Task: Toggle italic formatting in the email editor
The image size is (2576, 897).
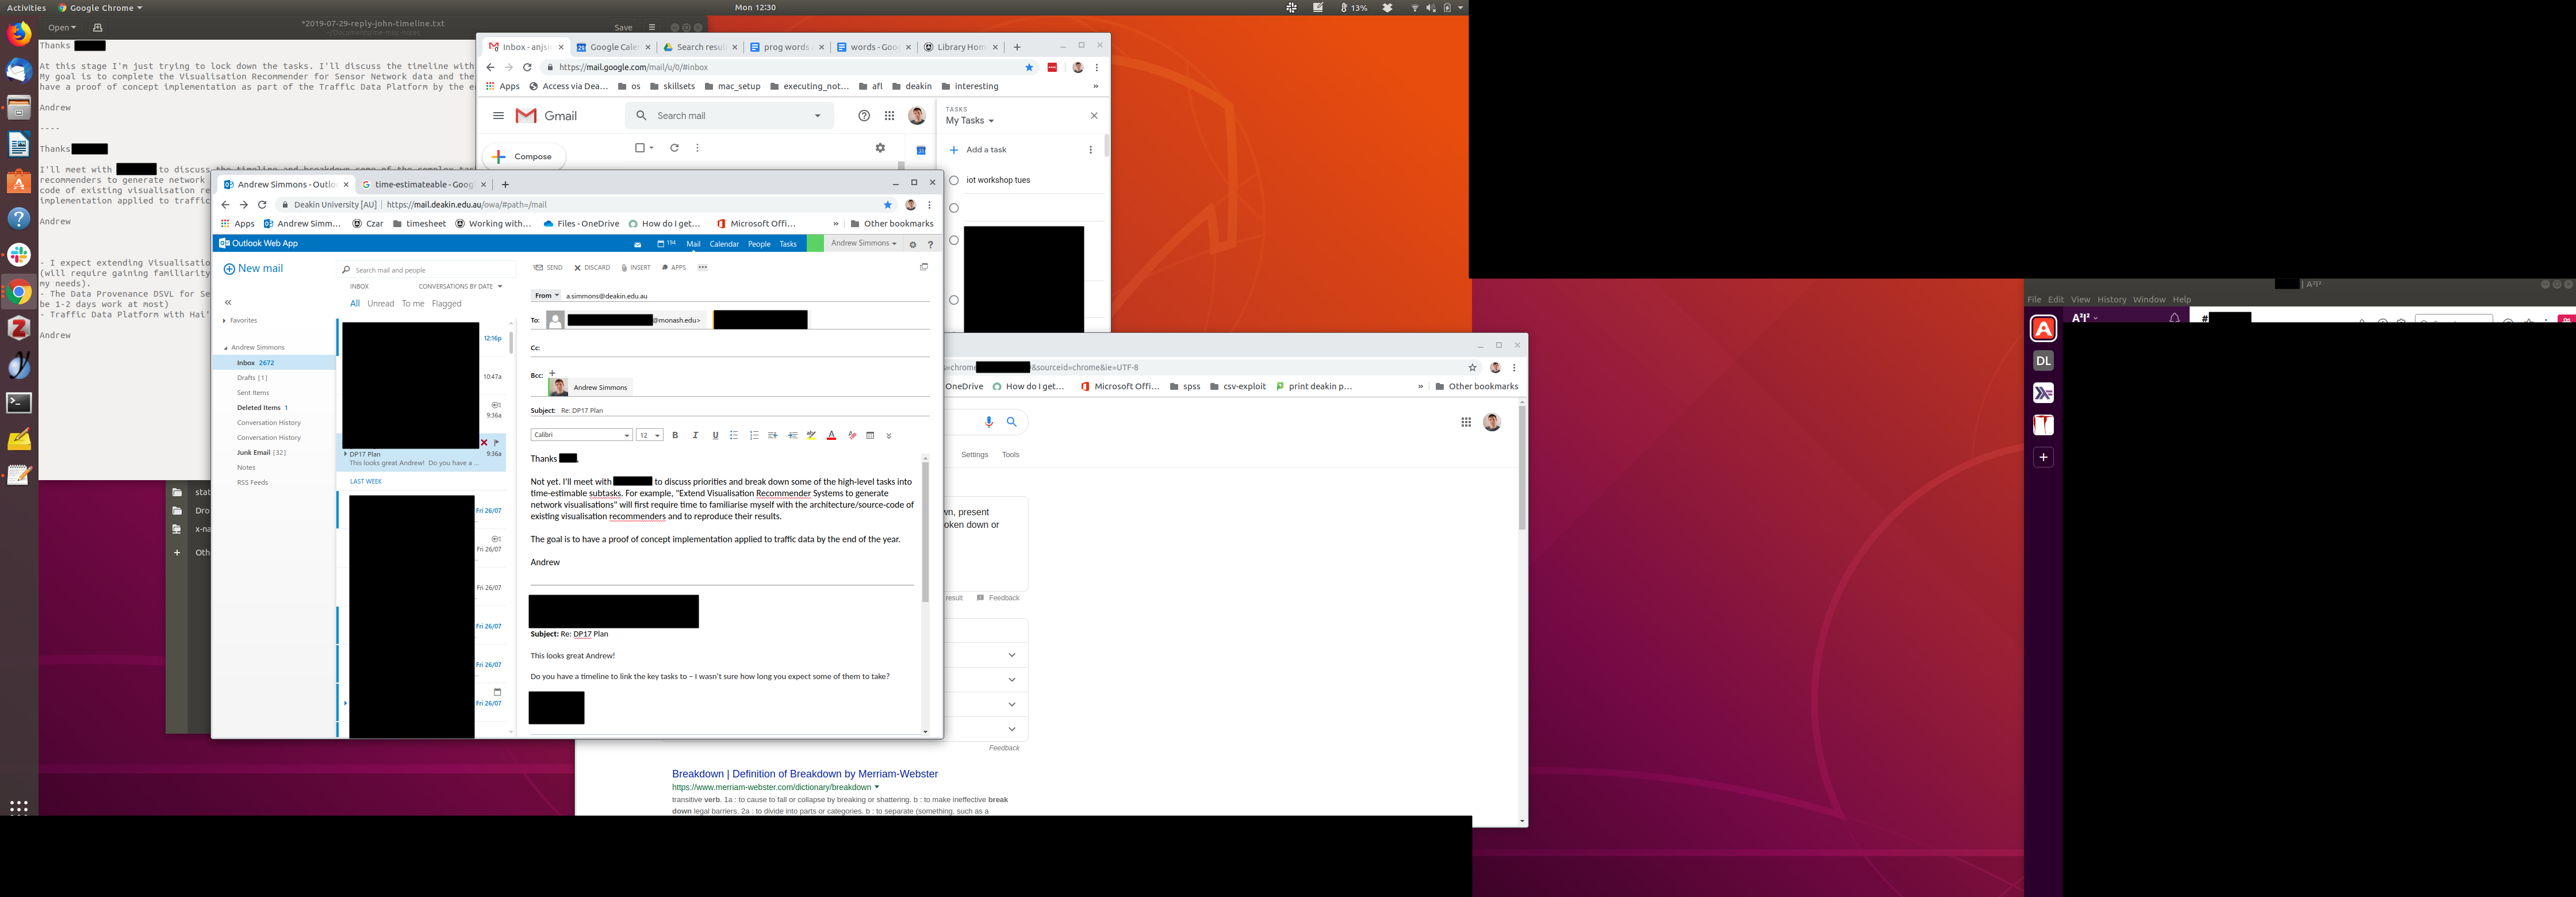Action: (x=695, y=435)
